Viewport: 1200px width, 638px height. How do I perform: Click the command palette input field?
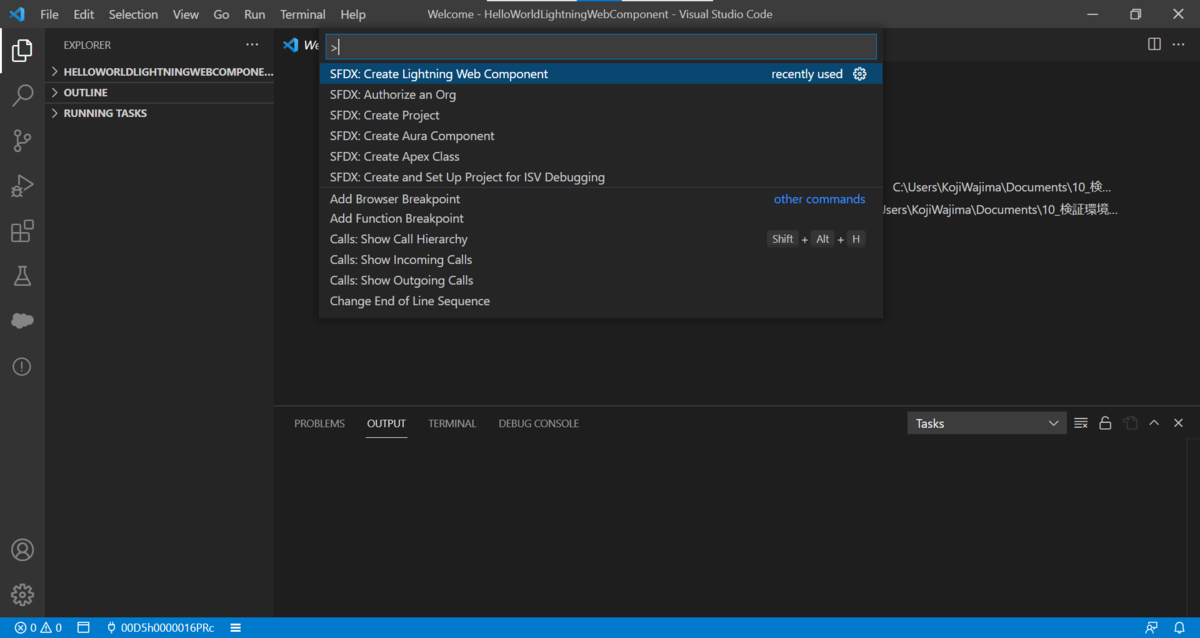(x=601, y=47)
